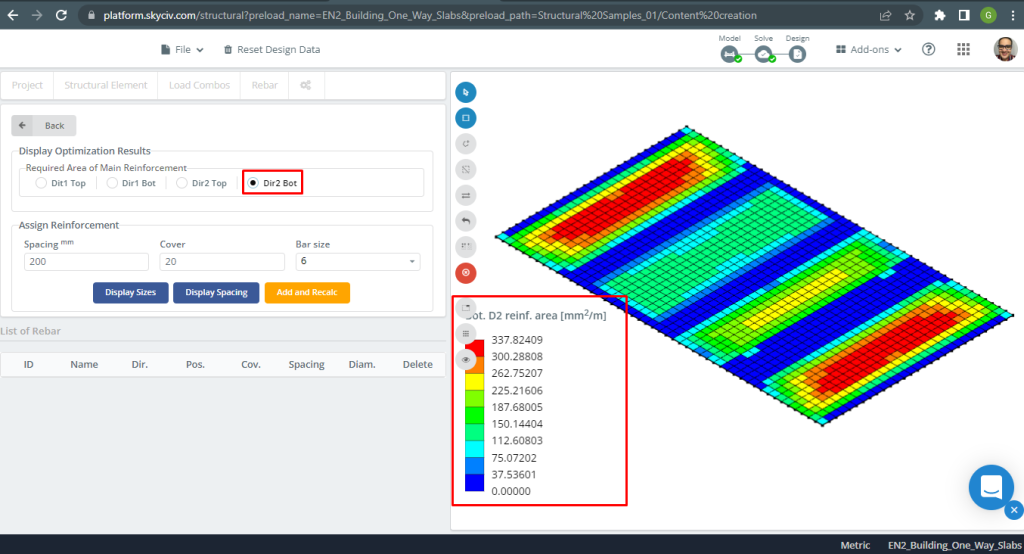Click the undo arrow icon

point(465,221)
